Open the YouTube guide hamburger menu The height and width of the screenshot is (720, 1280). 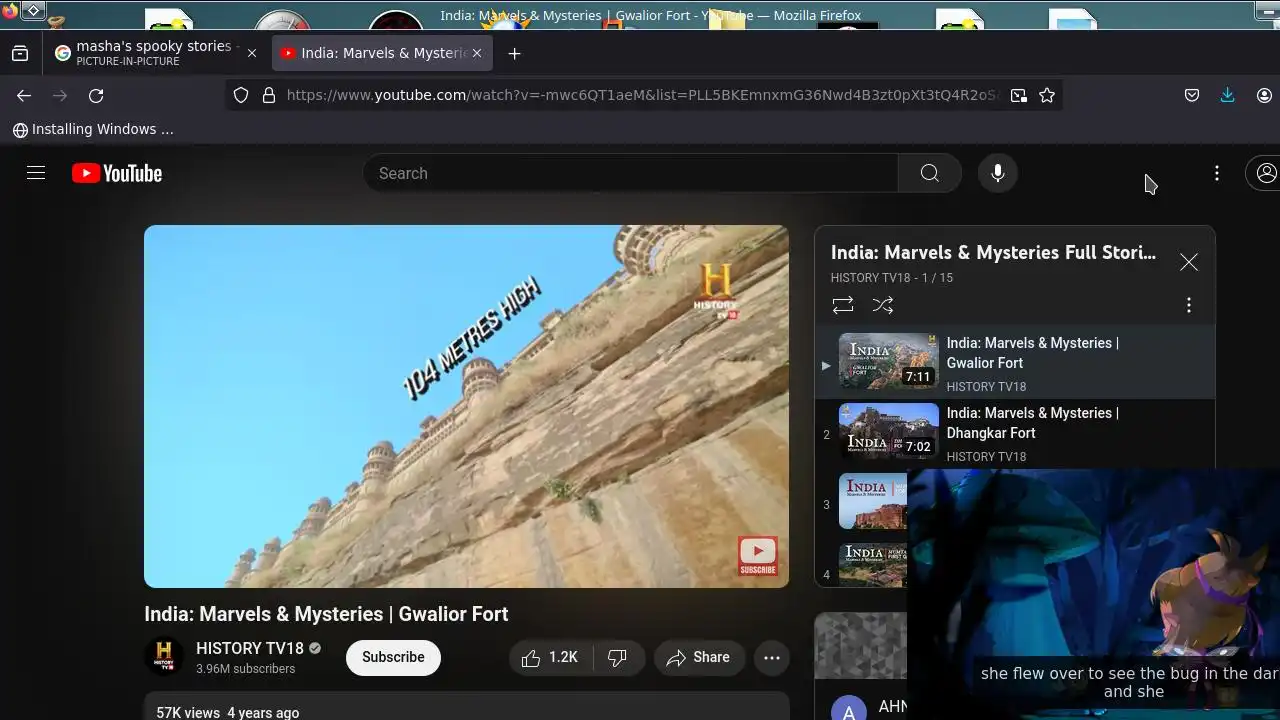(x=36, y=173)
